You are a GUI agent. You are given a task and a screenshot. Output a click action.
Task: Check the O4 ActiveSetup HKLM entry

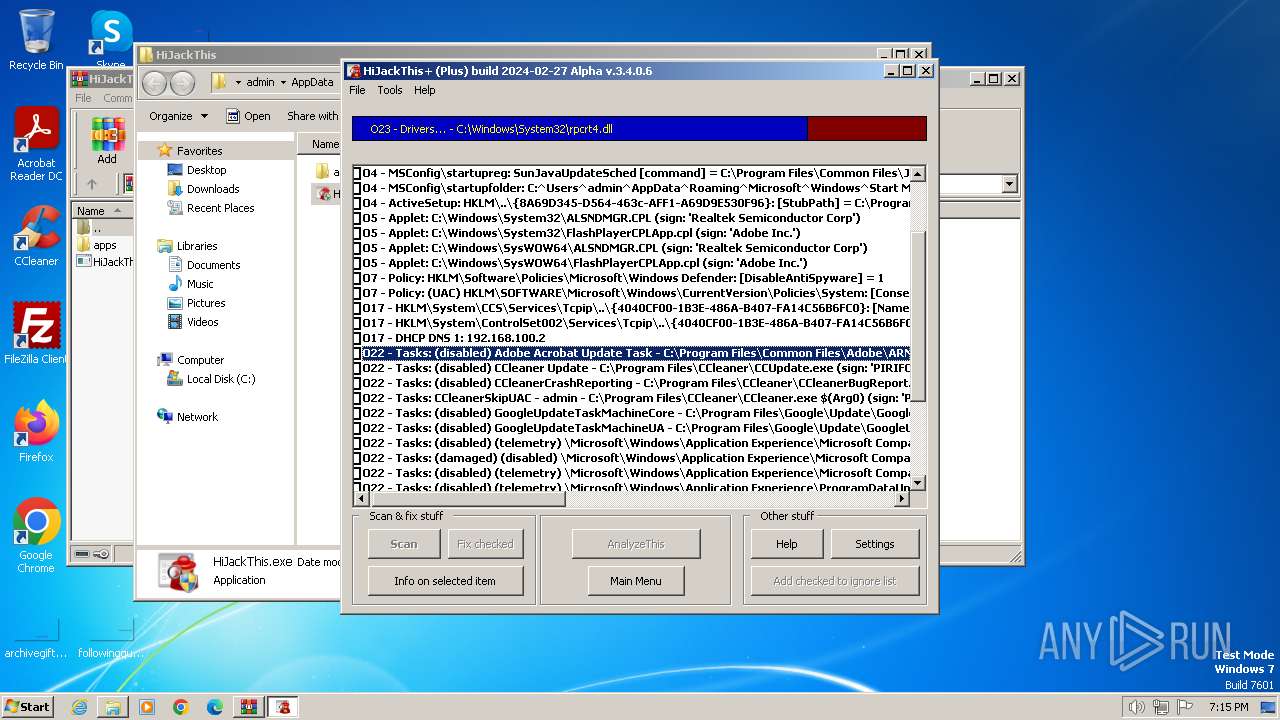(358, 203)
